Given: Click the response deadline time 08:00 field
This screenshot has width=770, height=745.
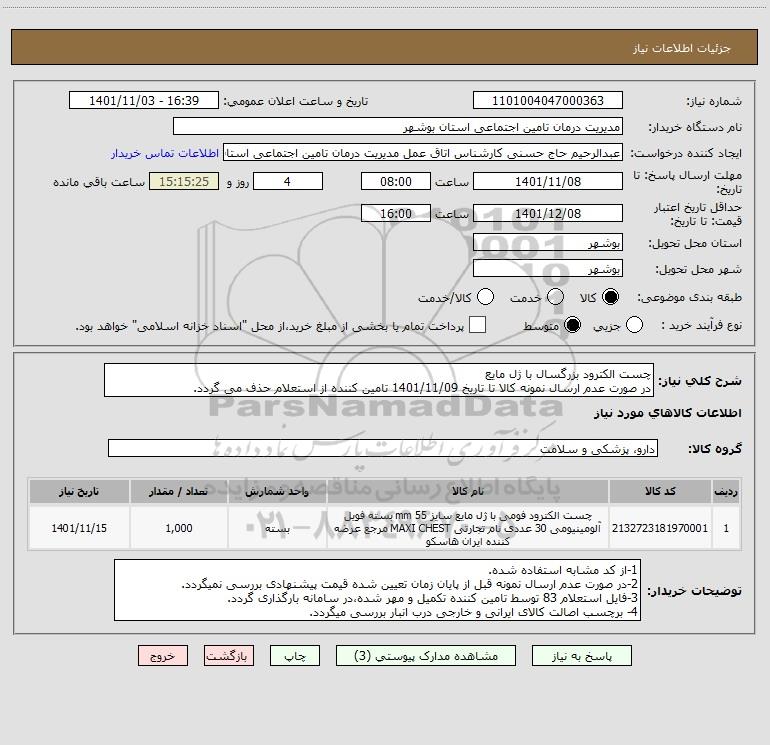Looking at the screenshot, I should (396, 181).
